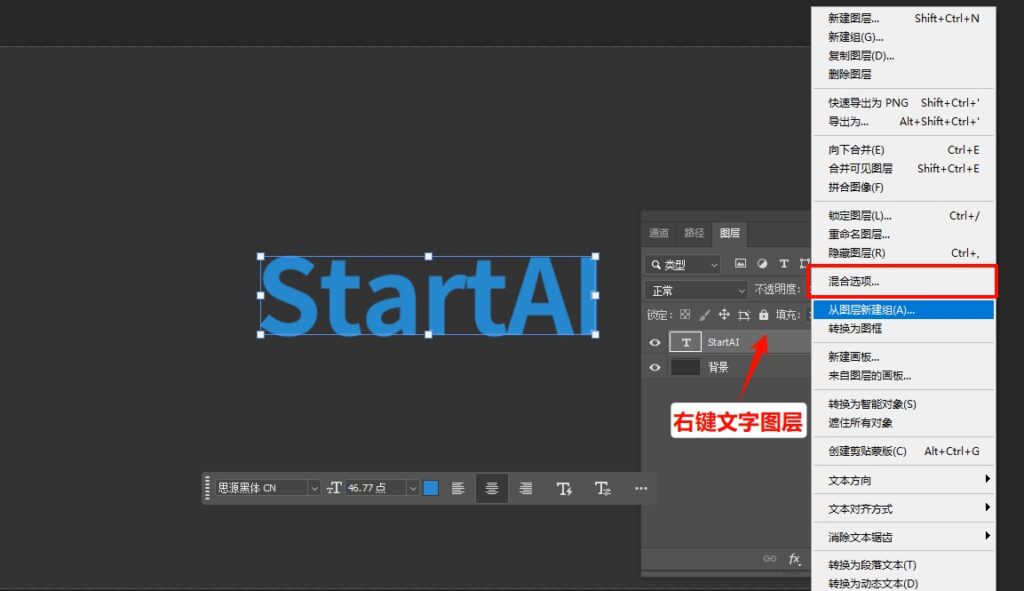Click the fx layer style icon
This screenshot has height=591, width=1024.
[795, 559]
